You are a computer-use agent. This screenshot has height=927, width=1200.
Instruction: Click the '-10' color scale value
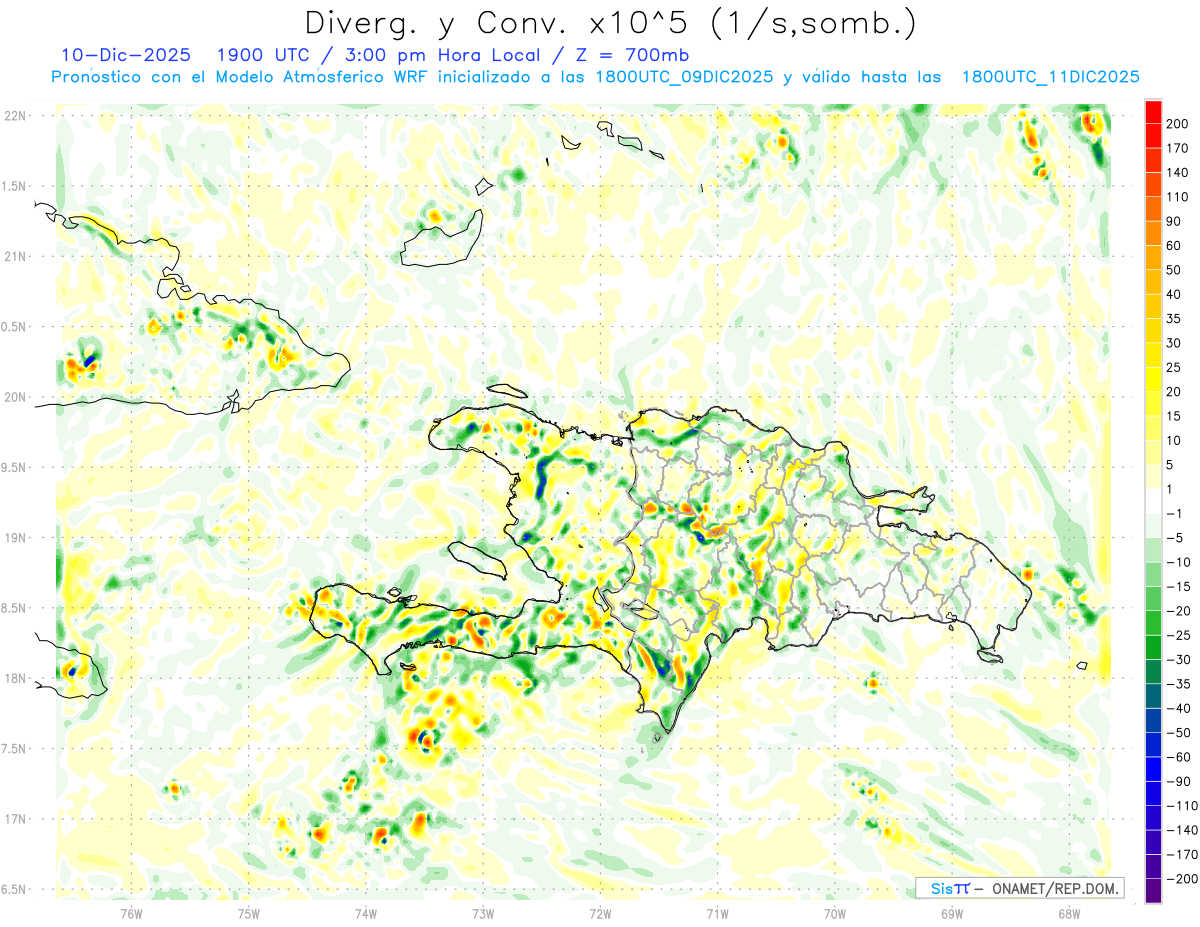point(1178,562)
